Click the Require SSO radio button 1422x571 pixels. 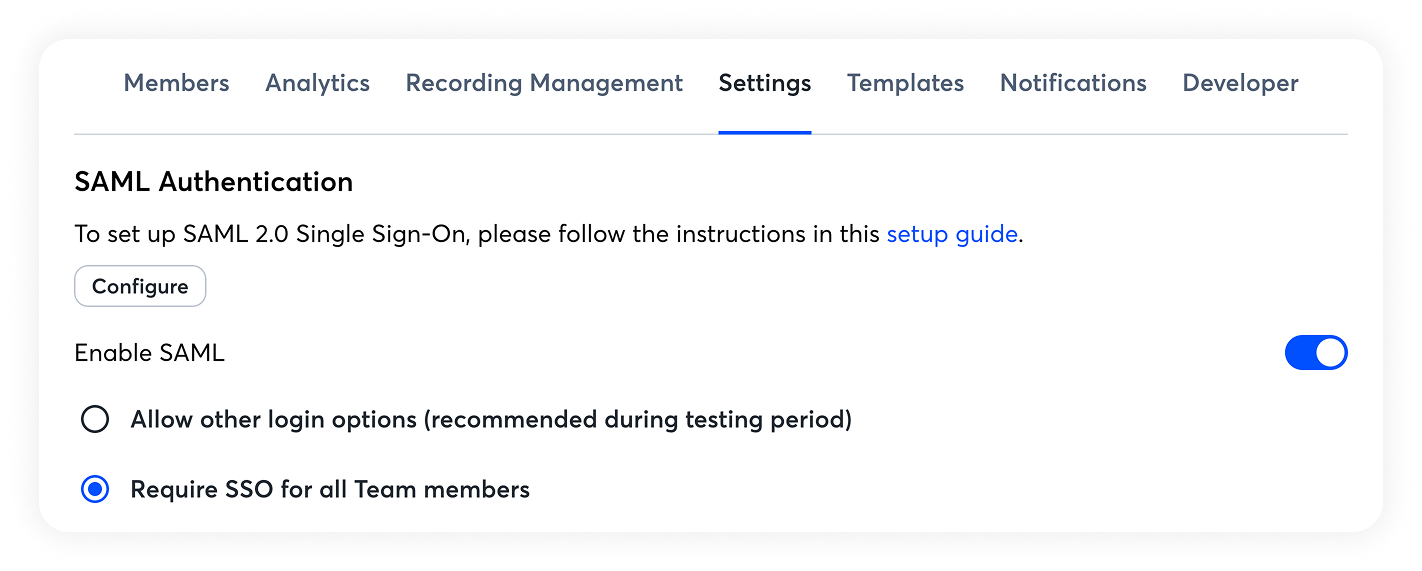point(95,489)
